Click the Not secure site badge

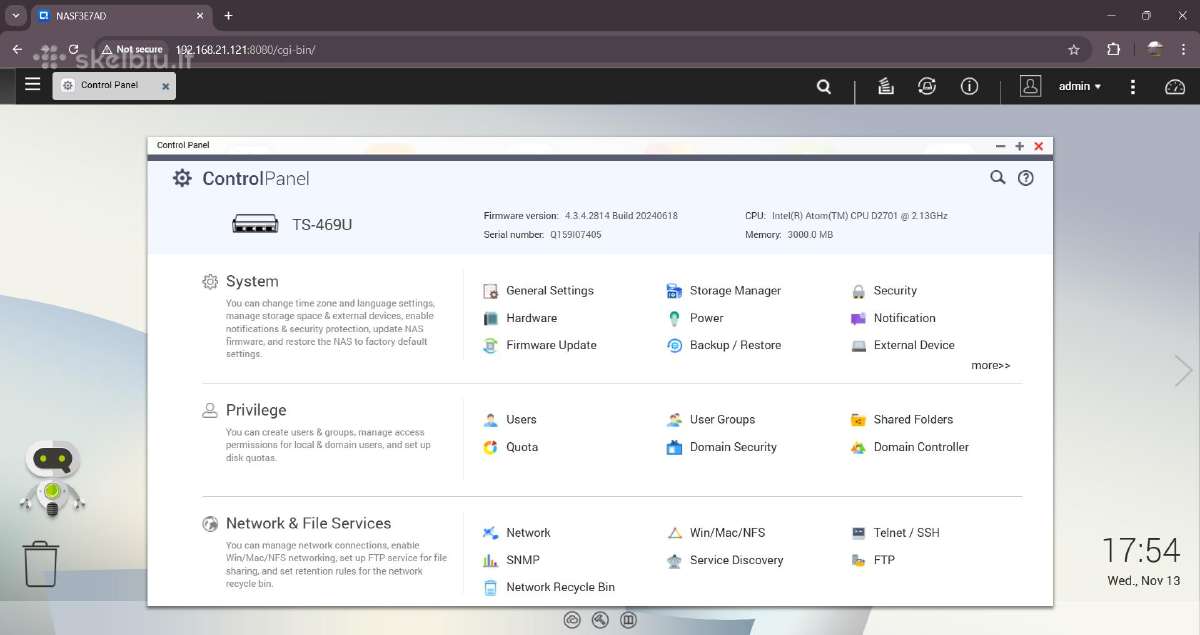coord(132,49)
